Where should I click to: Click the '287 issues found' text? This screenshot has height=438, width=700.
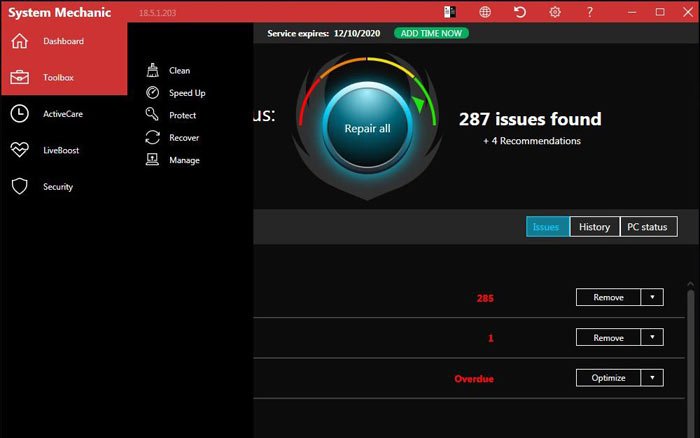(x=530, y=119)
